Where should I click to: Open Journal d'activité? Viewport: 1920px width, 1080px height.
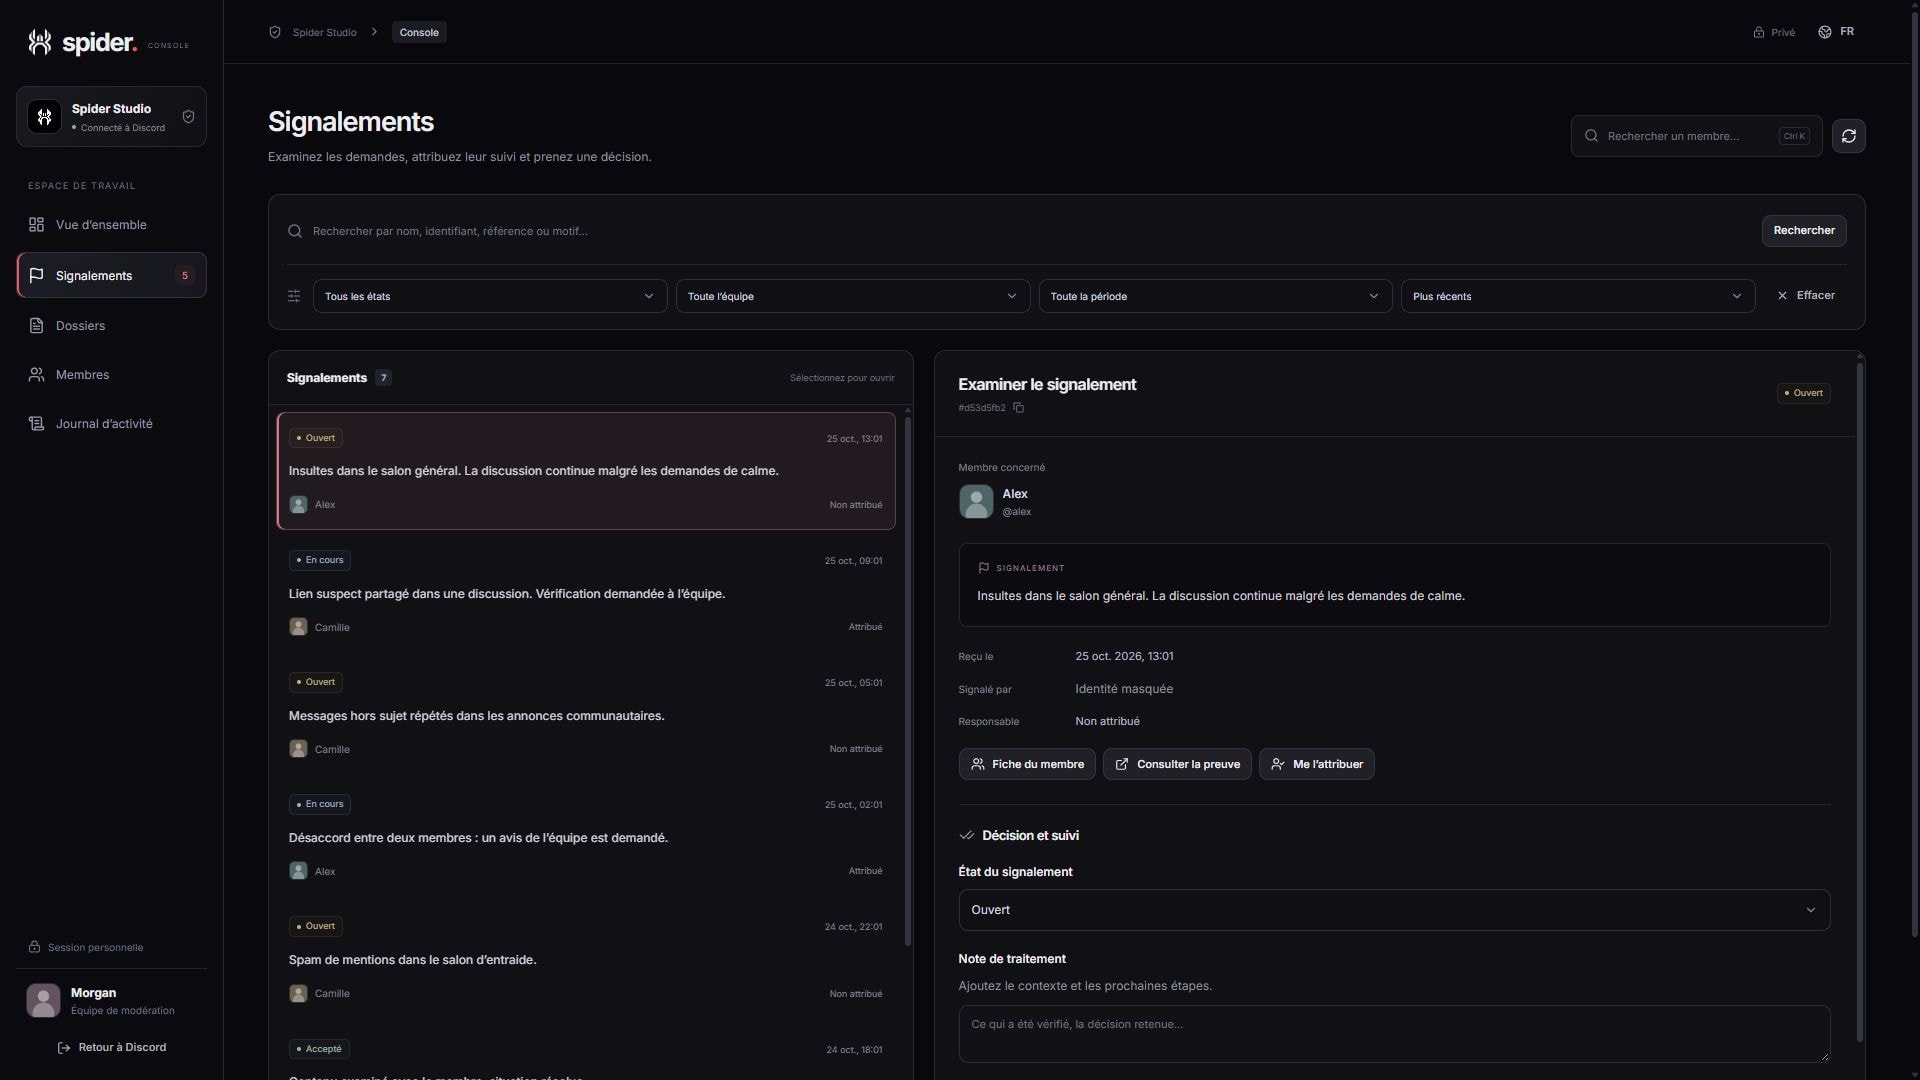111,424
